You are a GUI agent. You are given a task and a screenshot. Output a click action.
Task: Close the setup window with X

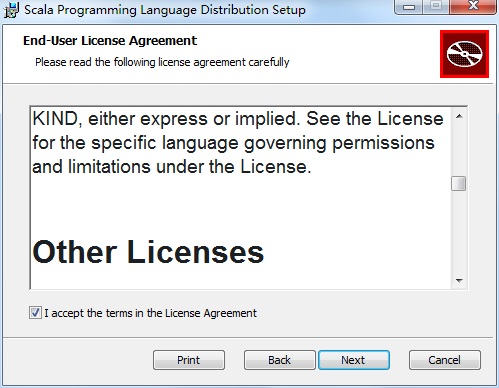pos(473,6)
